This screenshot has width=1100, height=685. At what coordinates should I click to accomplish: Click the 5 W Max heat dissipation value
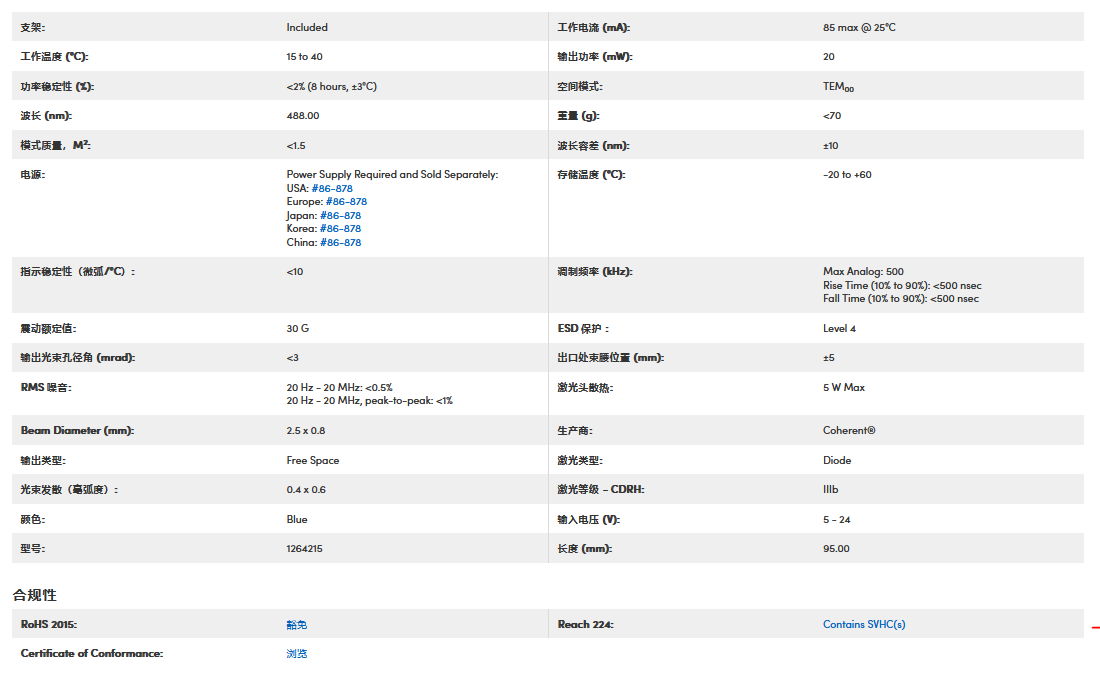pos(844,387)
